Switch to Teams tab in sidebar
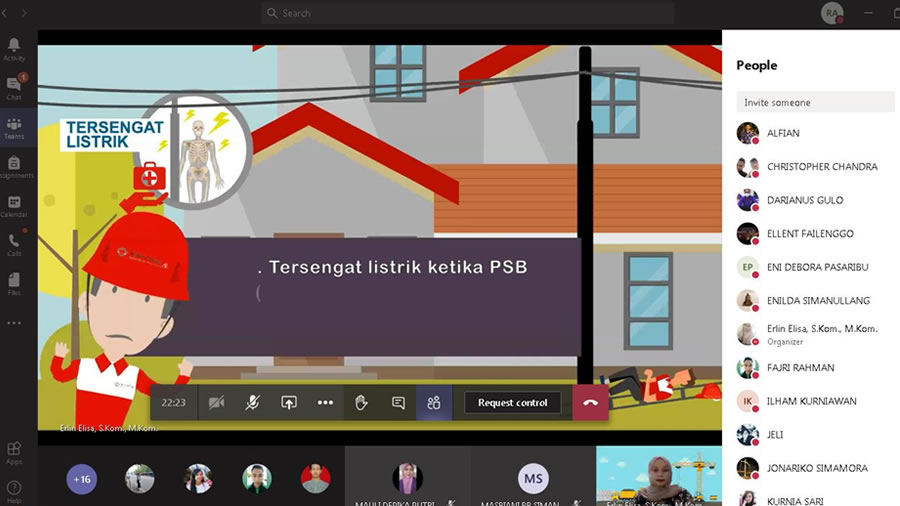This screenshot has height=506, width=900. point(14,127)
